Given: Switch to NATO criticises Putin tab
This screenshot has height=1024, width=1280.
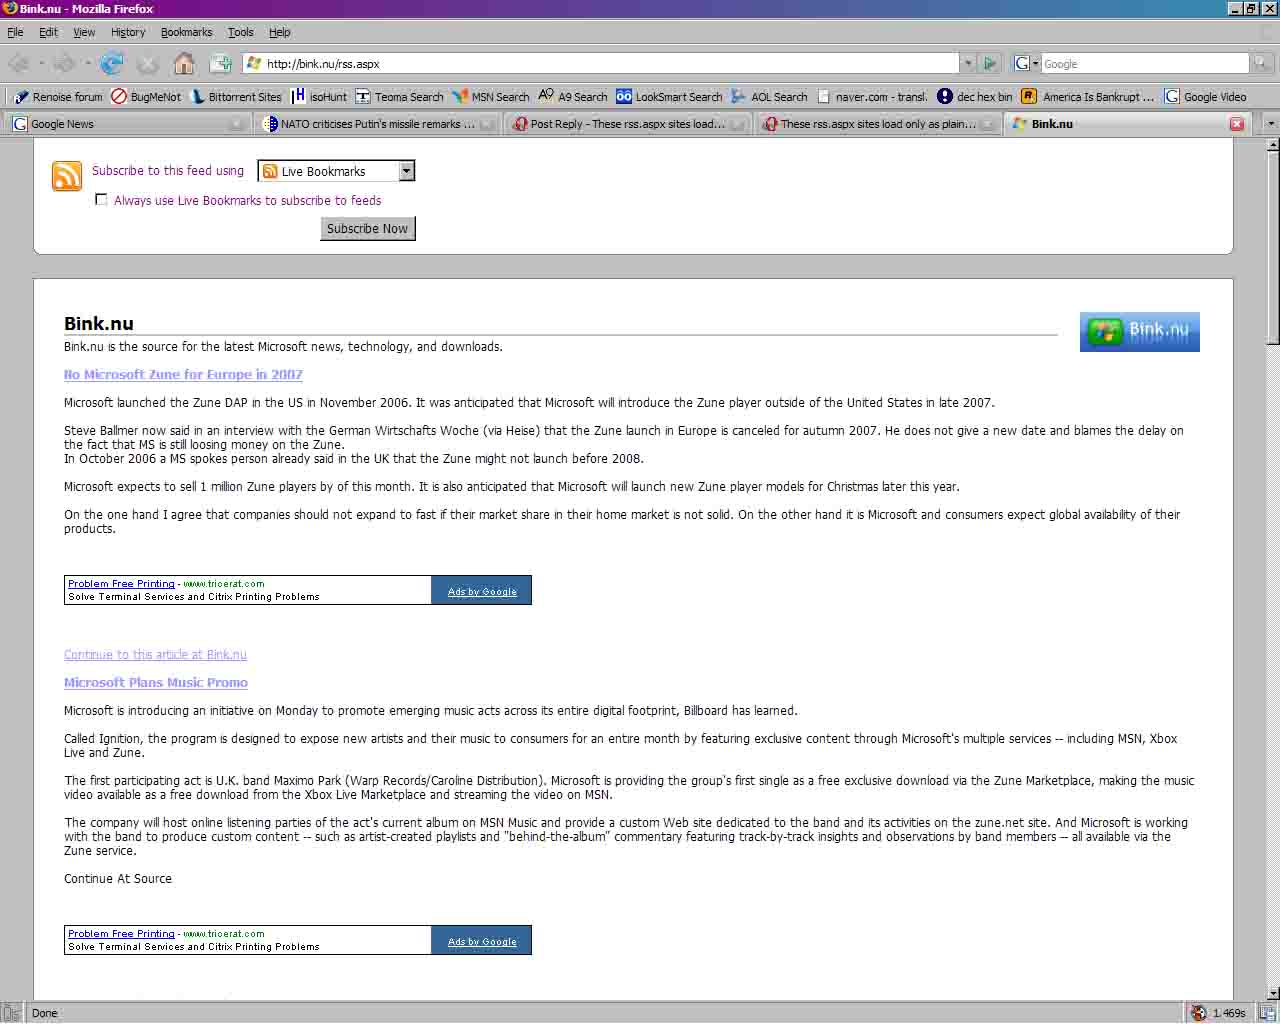Looking at the screenshot, I should [377, 124].
